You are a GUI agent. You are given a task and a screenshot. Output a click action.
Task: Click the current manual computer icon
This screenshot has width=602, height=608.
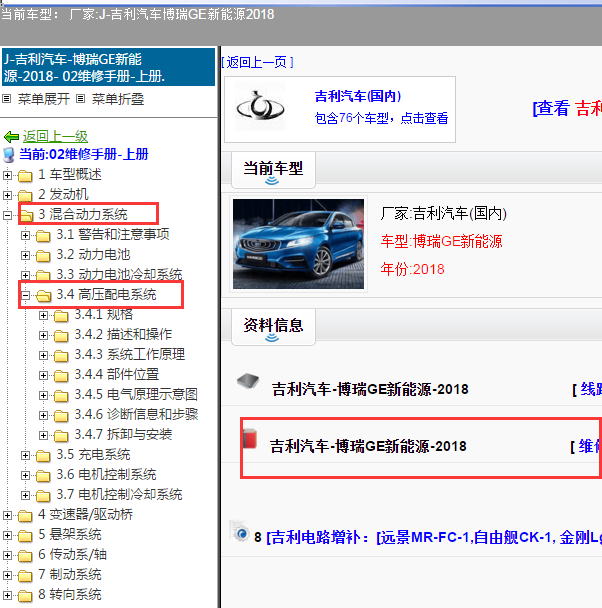pos(9,155)
